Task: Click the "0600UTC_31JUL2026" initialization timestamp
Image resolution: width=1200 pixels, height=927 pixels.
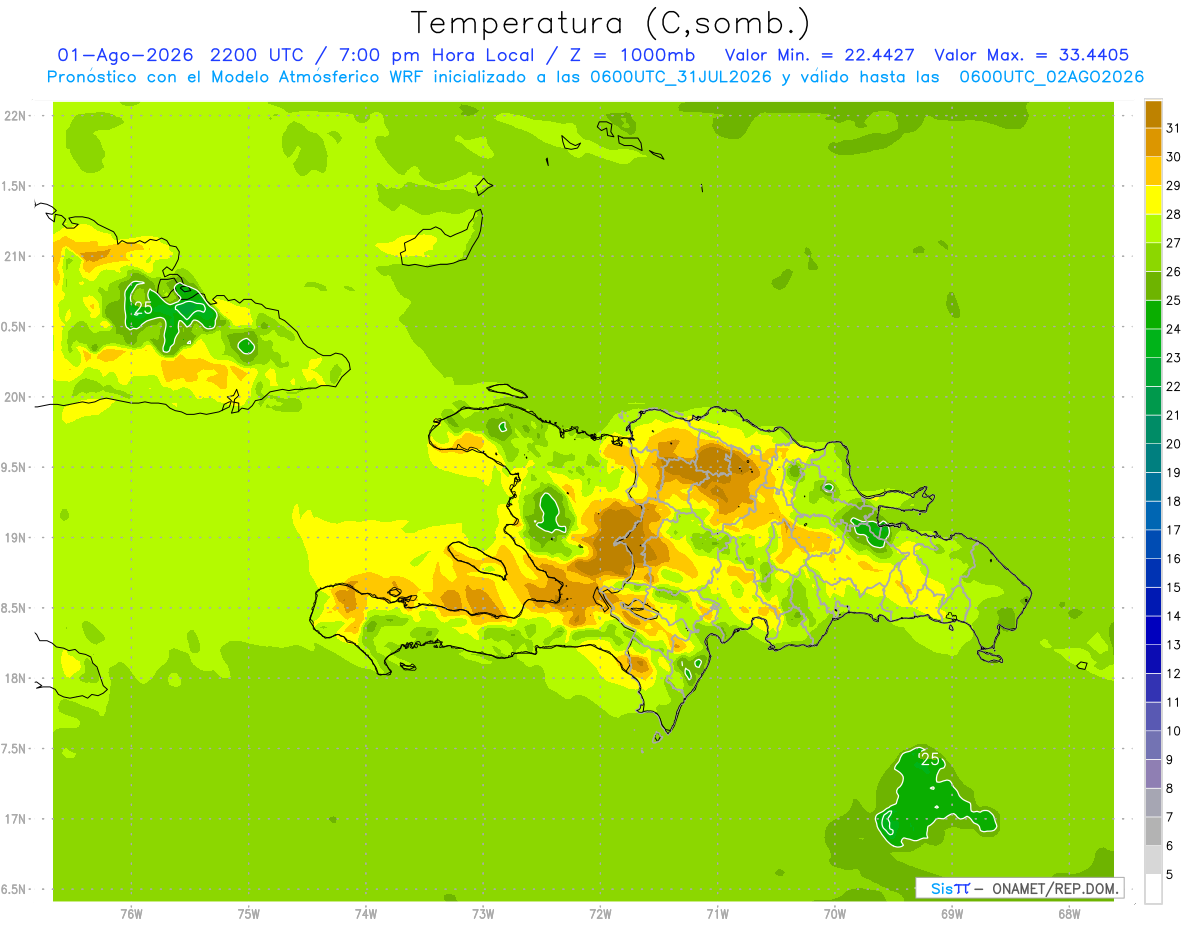Action: (x=679, y=77)
